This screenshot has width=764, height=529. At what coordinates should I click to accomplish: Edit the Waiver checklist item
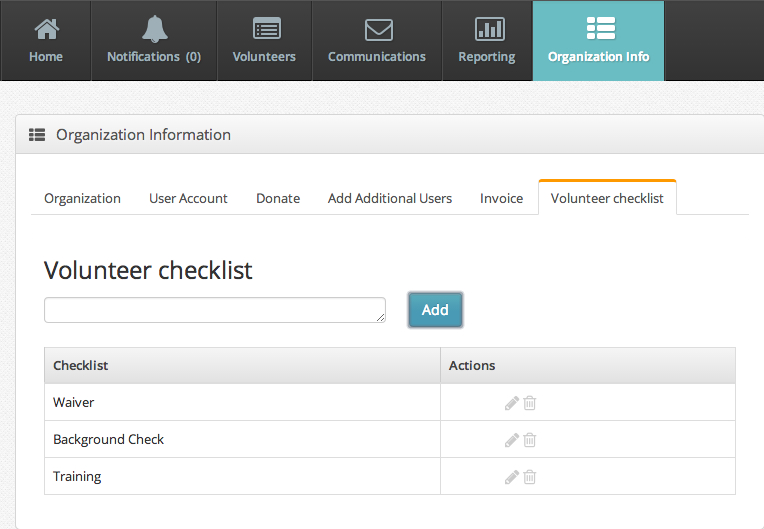[x=512, y=403]
